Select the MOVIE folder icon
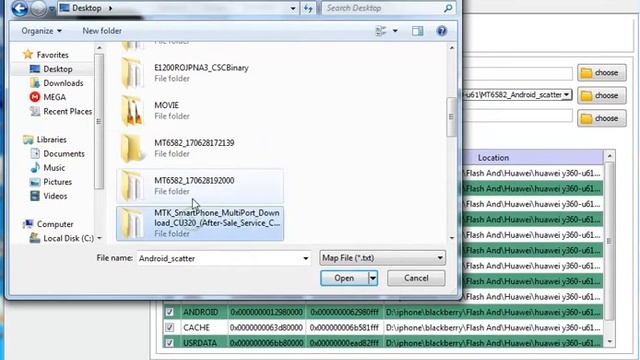Viewport: 640px width, 360px height. coord(132,111)
